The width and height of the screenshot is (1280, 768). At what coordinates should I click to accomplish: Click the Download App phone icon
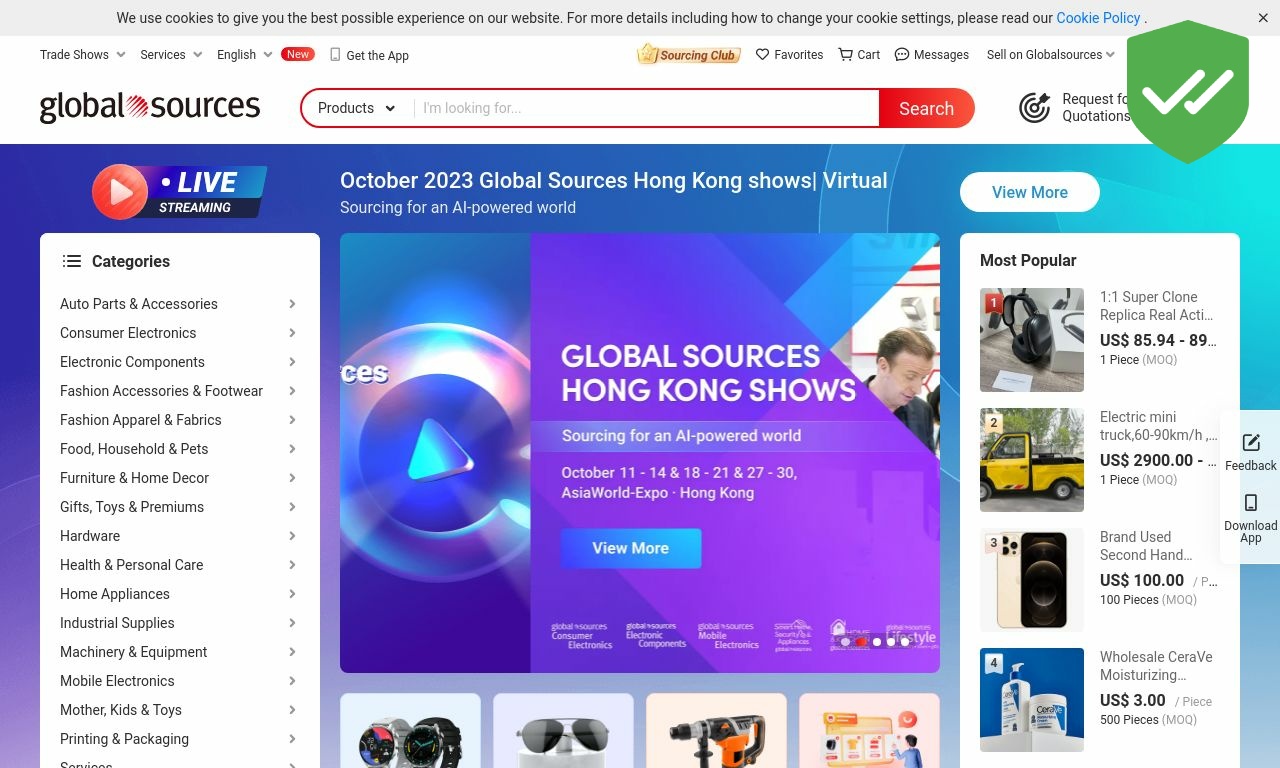pyautogui.click(x=1251, y=503)
